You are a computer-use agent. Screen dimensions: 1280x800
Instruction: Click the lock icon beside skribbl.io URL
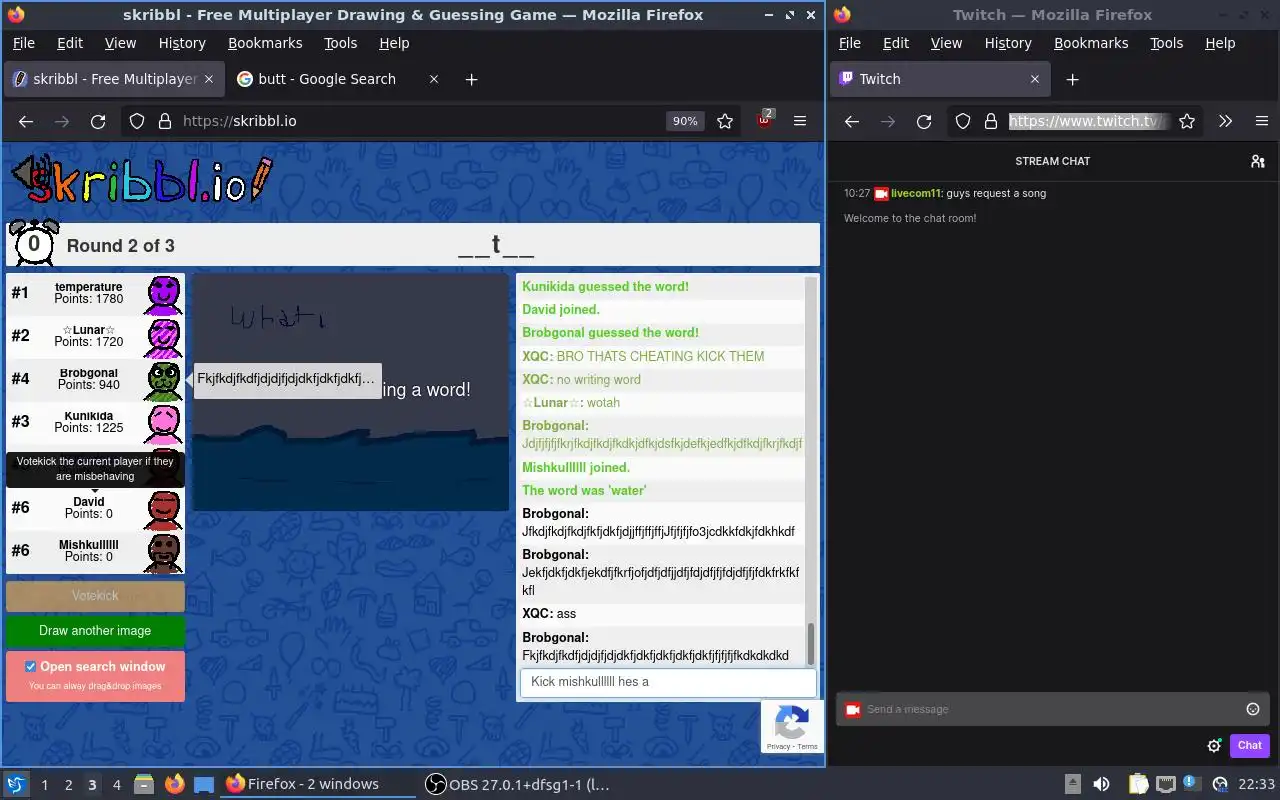(x=165, y=121)
